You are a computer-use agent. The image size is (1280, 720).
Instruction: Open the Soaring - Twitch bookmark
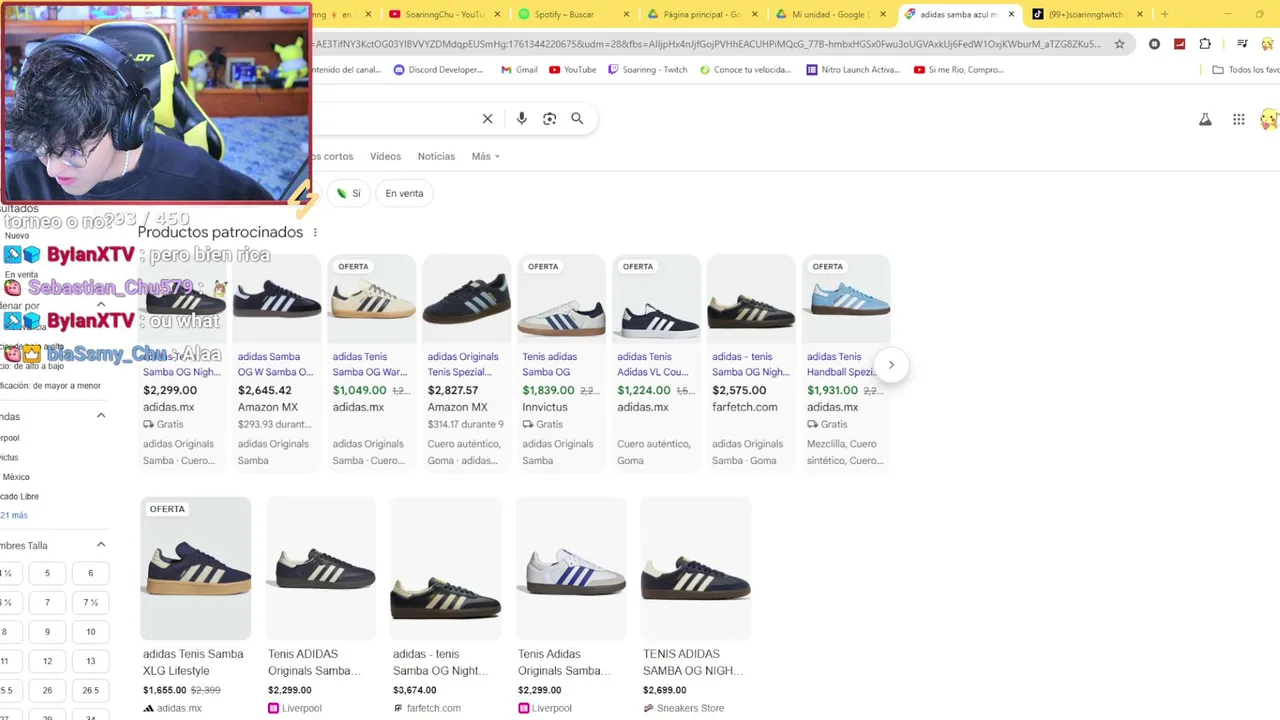pyautogui.click(x=647, y=70)
